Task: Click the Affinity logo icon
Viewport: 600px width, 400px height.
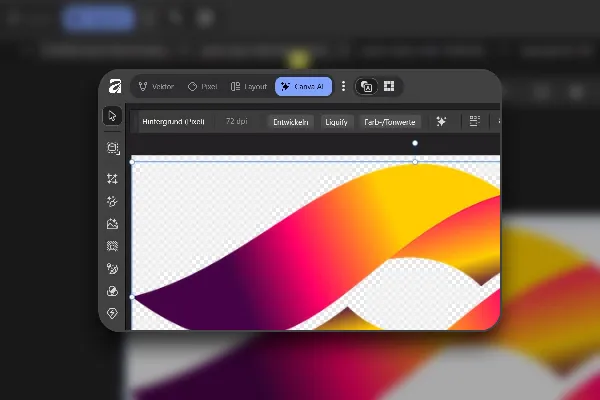Action: [x=115, y=86]
